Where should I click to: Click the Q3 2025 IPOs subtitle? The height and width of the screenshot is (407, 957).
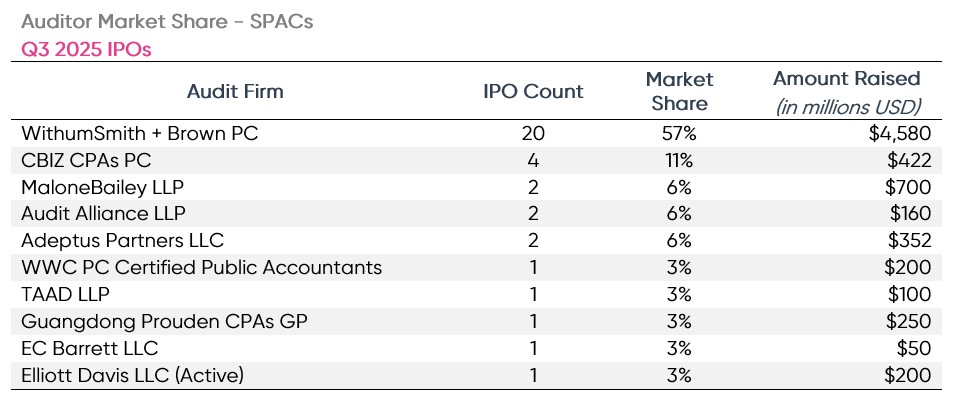pos(86,48)
